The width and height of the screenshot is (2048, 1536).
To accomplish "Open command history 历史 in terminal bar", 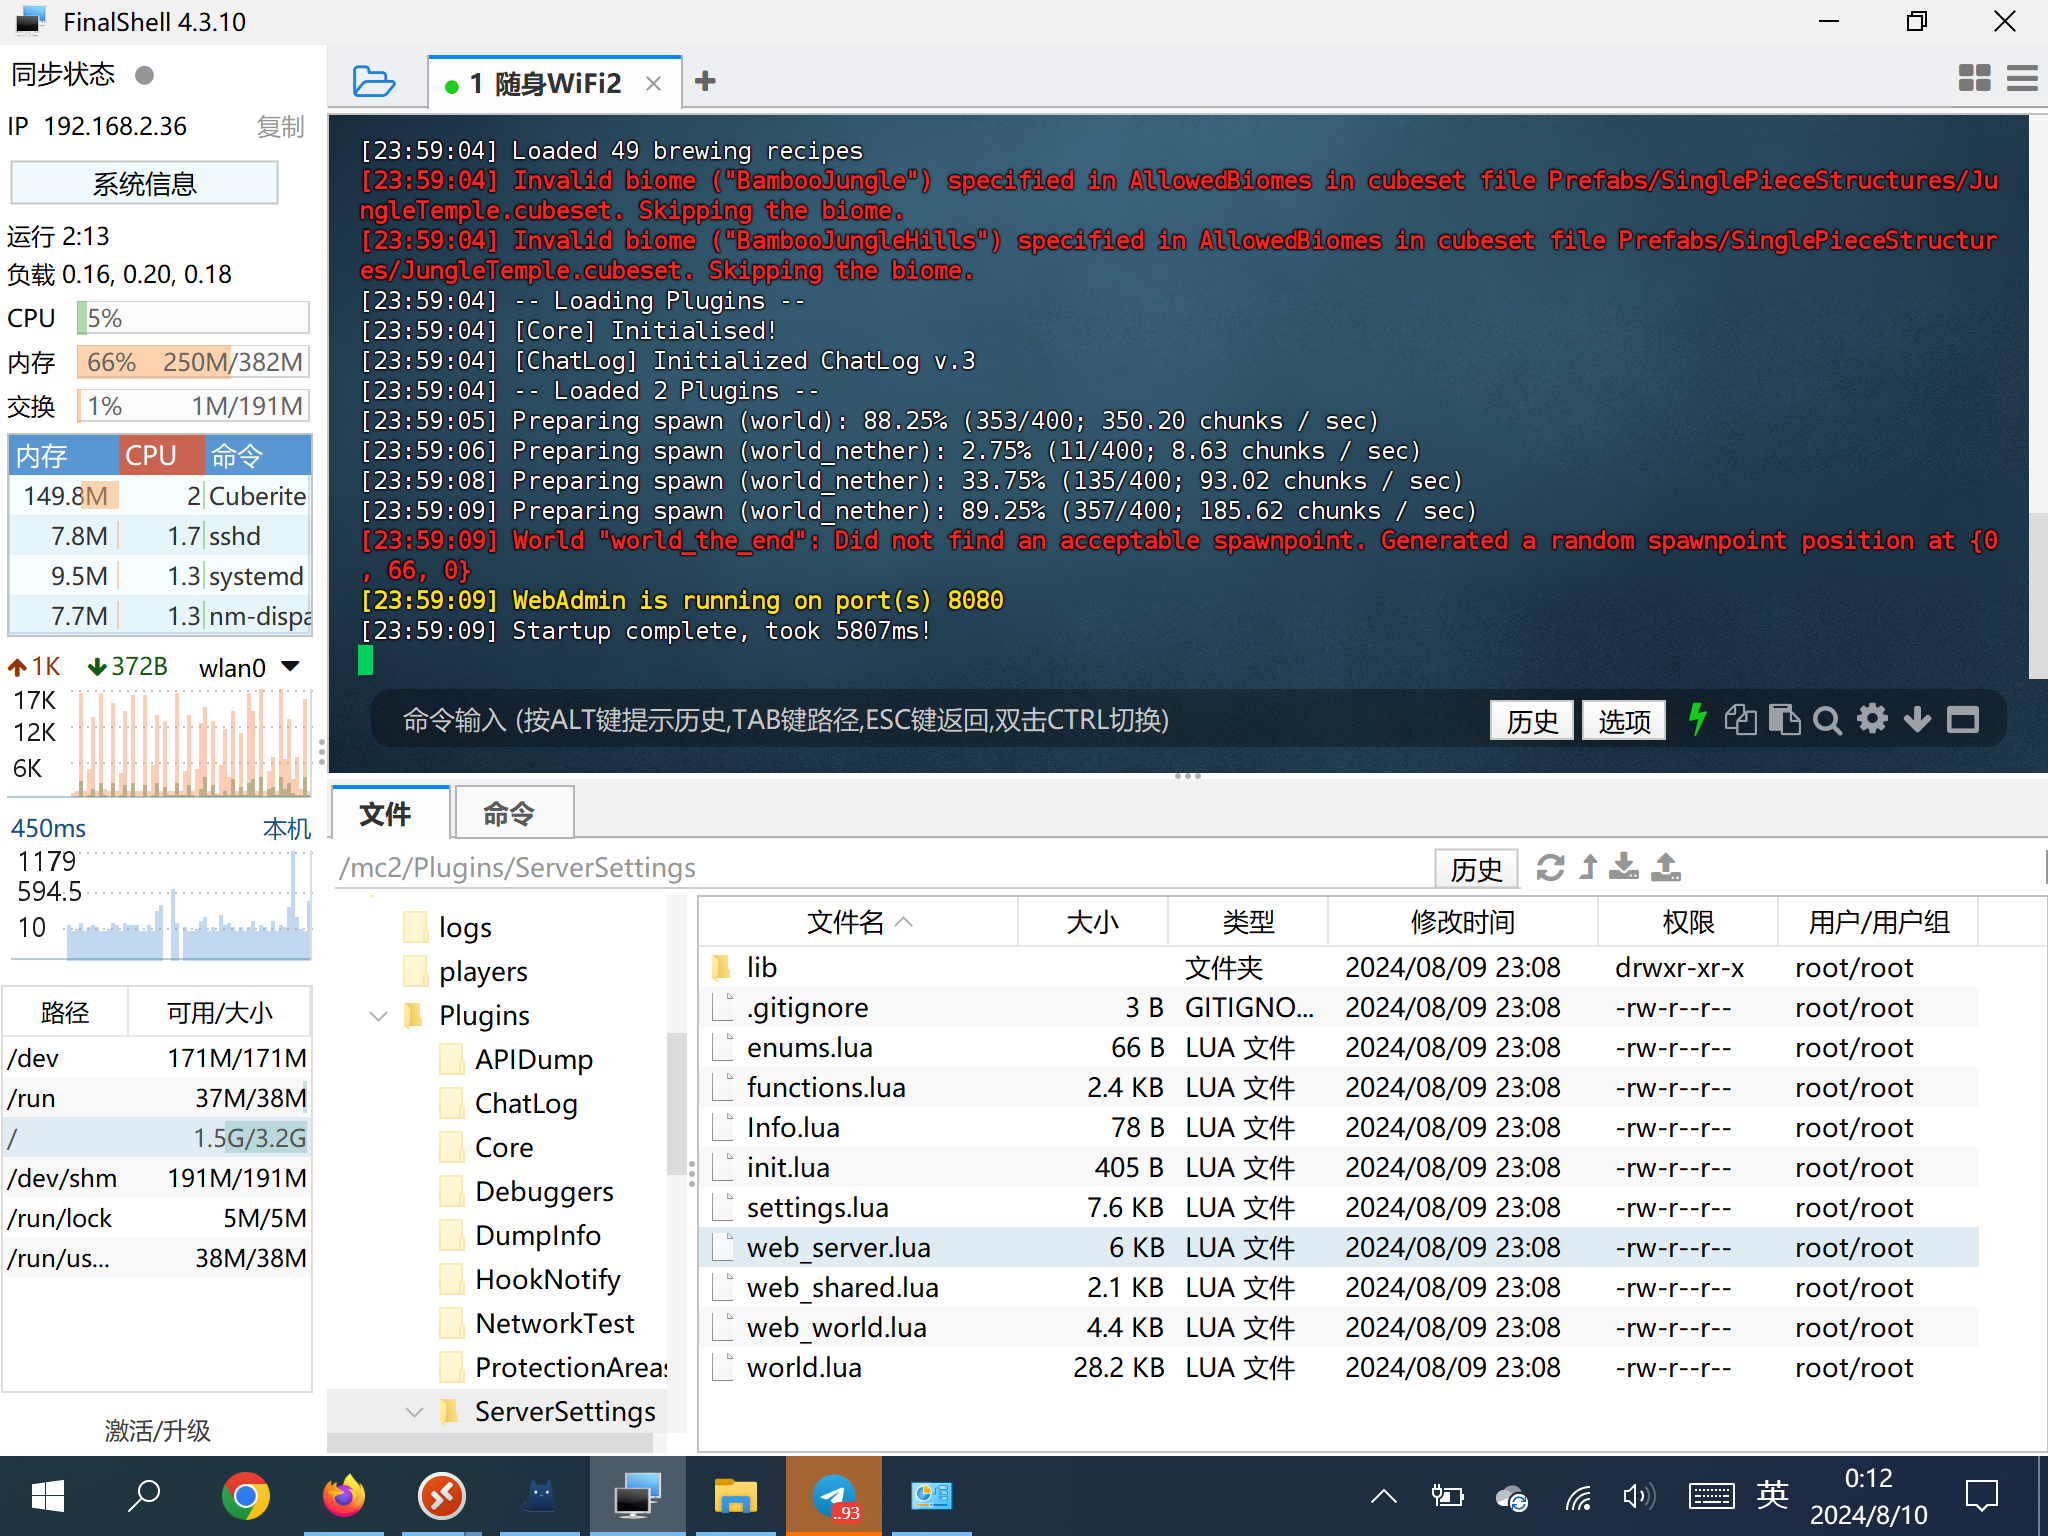I will (1532, 720).
